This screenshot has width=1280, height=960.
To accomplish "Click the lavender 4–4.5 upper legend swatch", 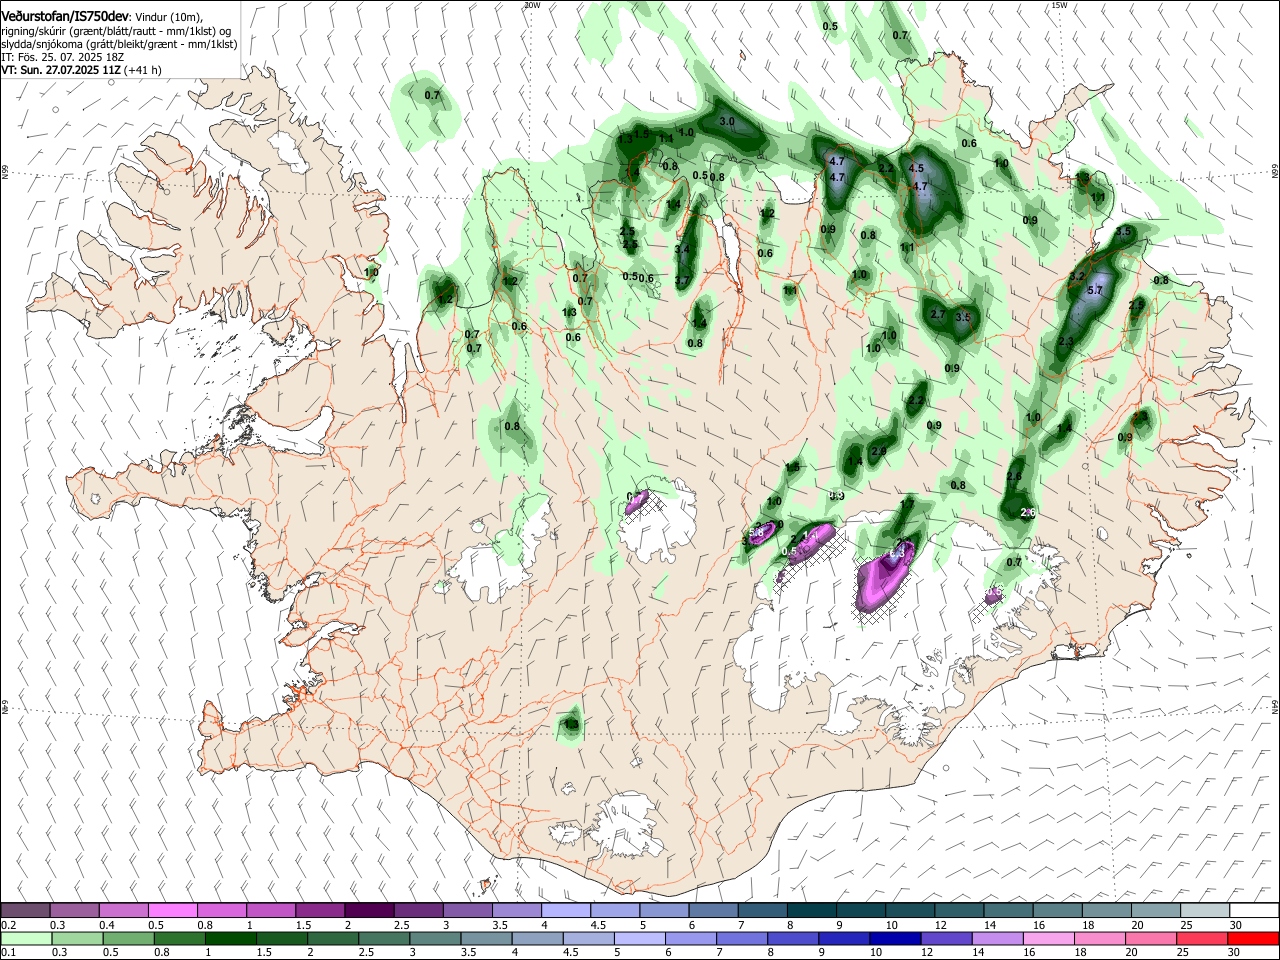I will (x=566, y=910).
